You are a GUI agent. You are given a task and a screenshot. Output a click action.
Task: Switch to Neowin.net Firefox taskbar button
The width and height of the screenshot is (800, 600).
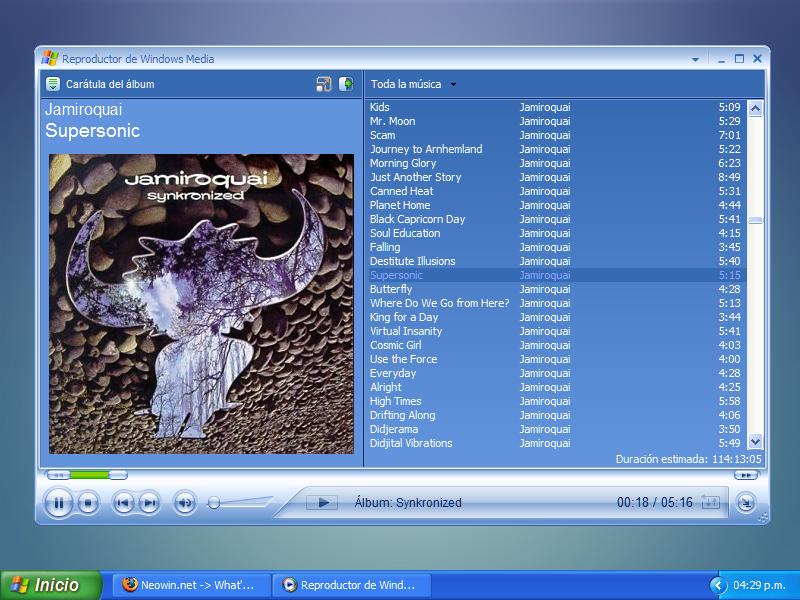tap(190, 585)
